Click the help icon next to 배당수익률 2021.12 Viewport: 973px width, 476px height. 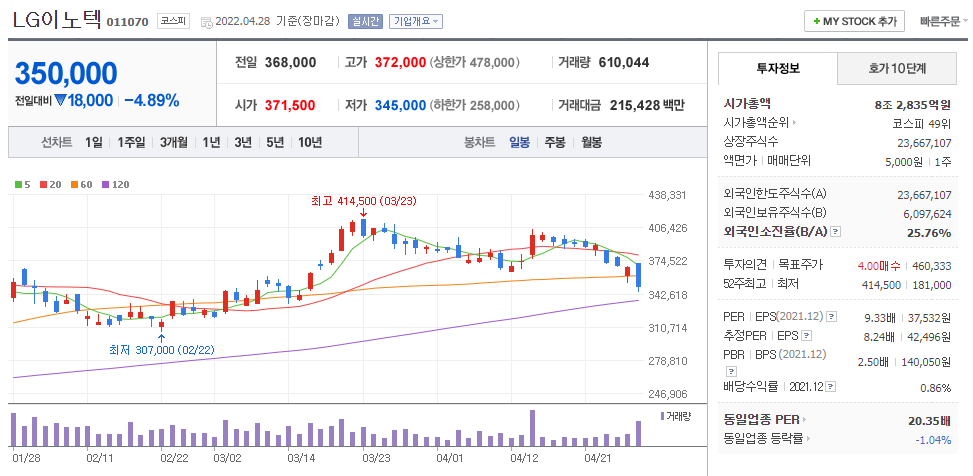831,387
